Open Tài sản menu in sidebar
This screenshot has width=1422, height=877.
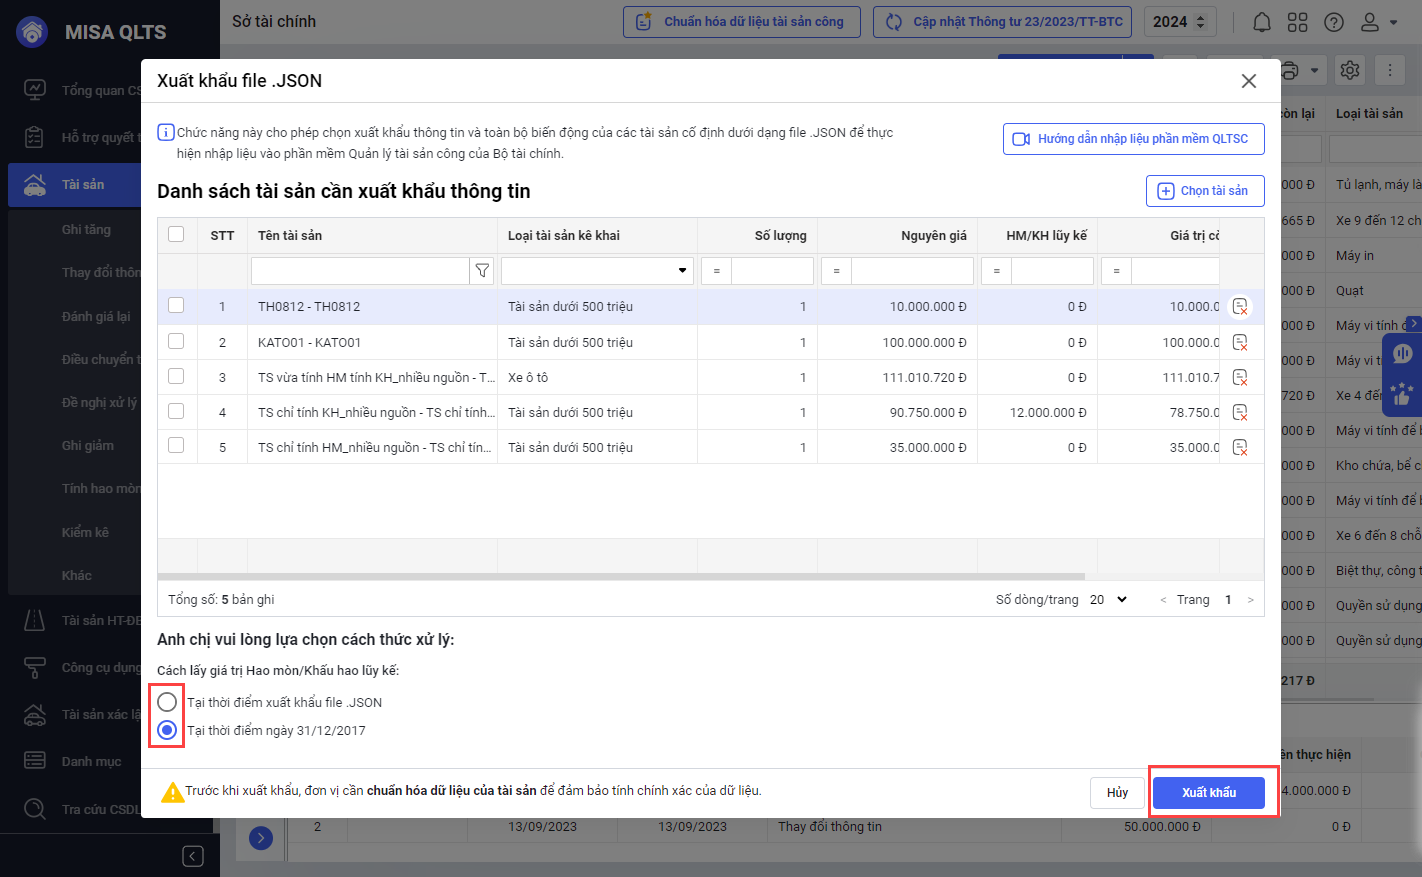tap(82, 185)
